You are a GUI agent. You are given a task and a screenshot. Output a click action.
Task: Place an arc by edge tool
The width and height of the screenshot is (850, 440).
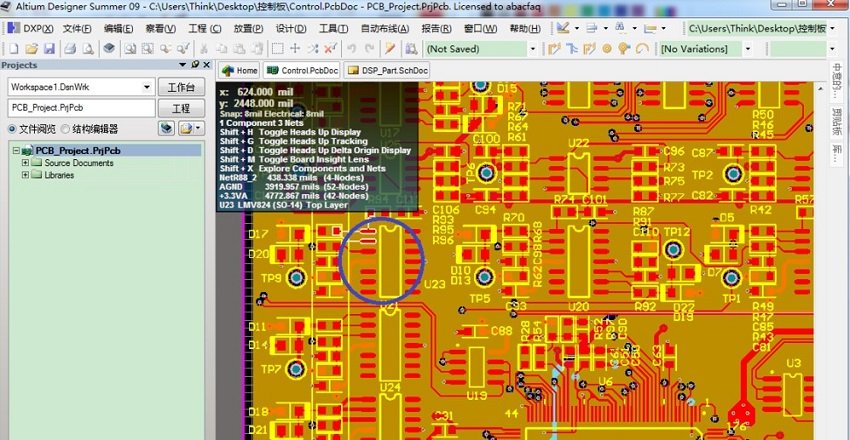click(642, 49)
